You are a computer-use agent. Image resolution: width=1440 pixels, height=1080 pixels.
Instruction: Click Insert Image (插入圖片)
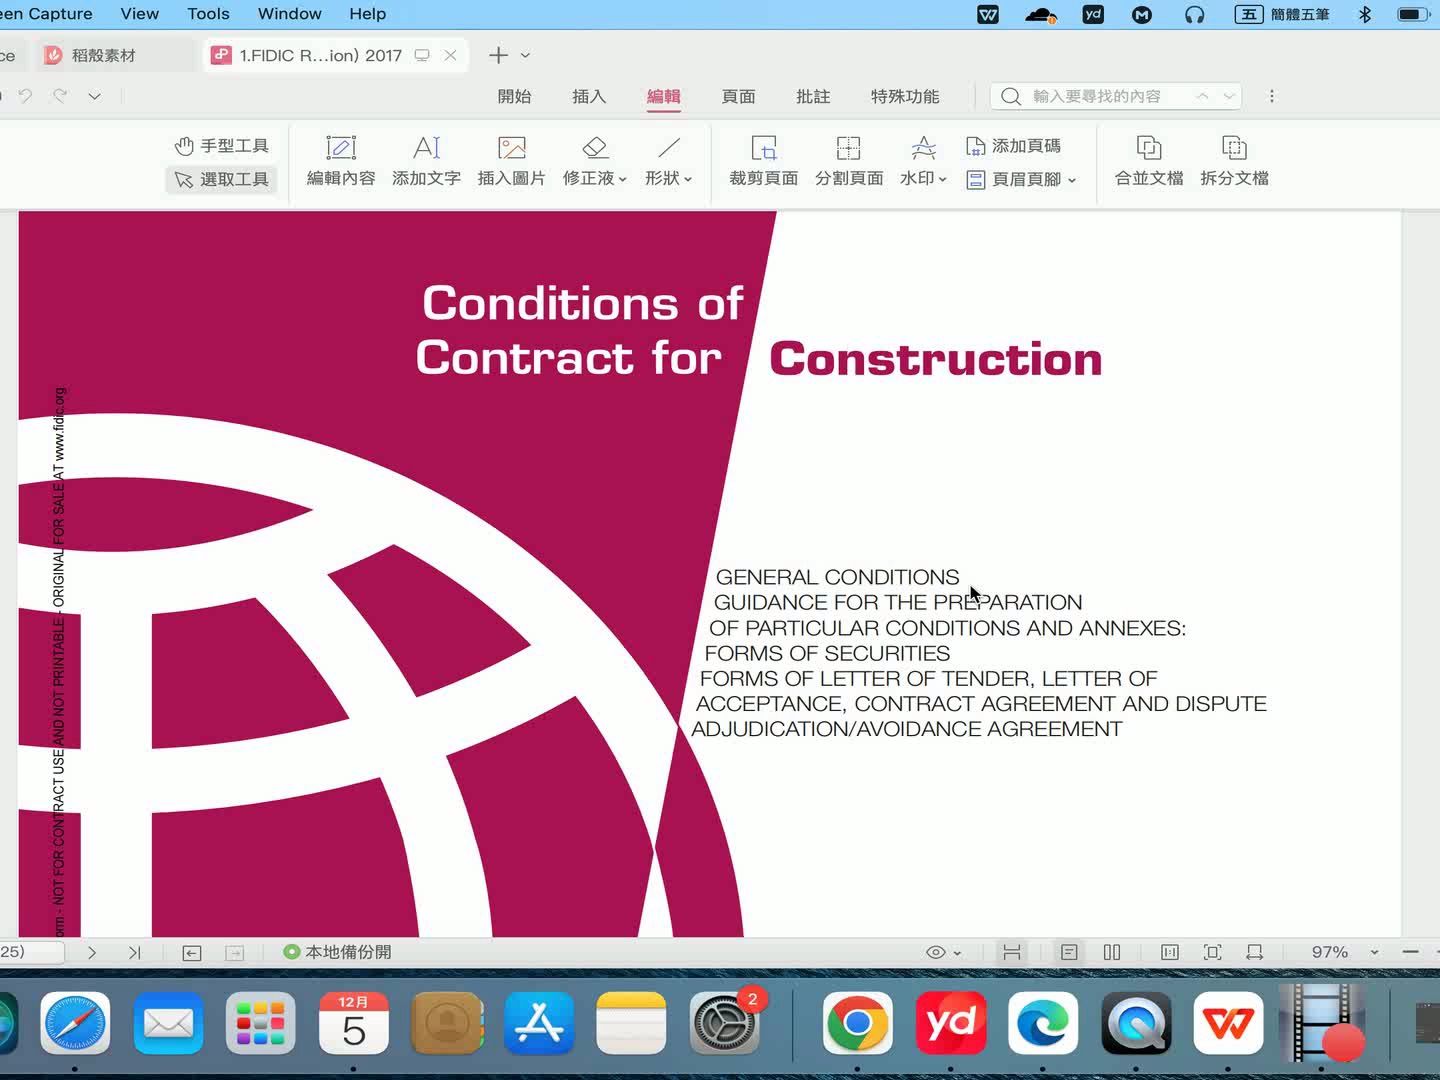pos(511,161)
